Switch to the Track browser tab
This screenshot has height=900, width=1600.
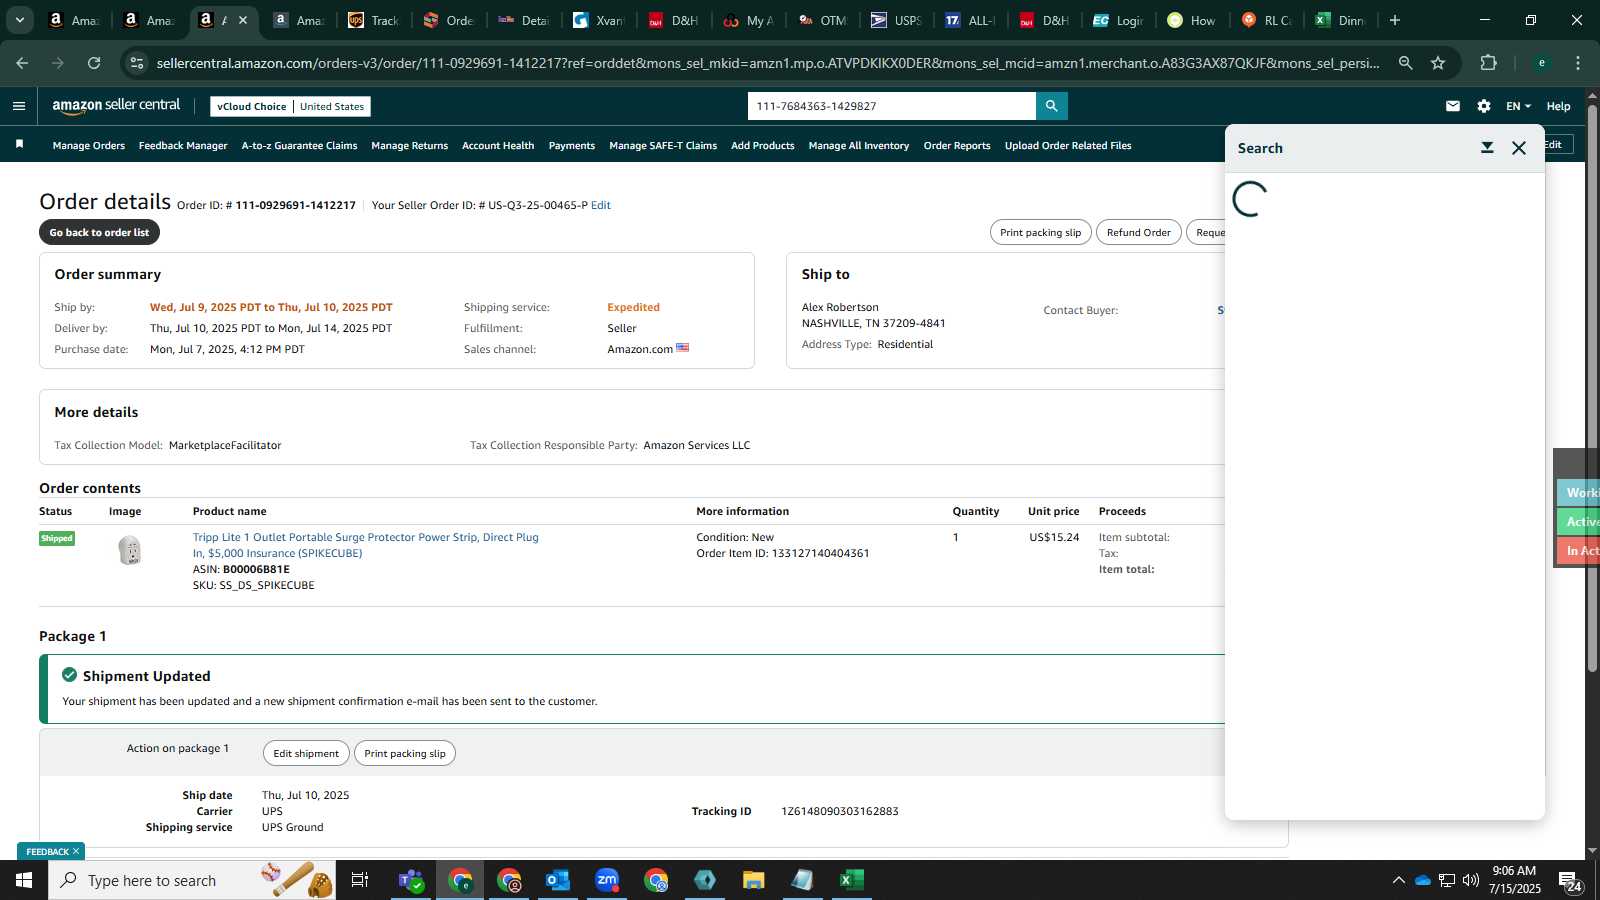click(374, 20)
